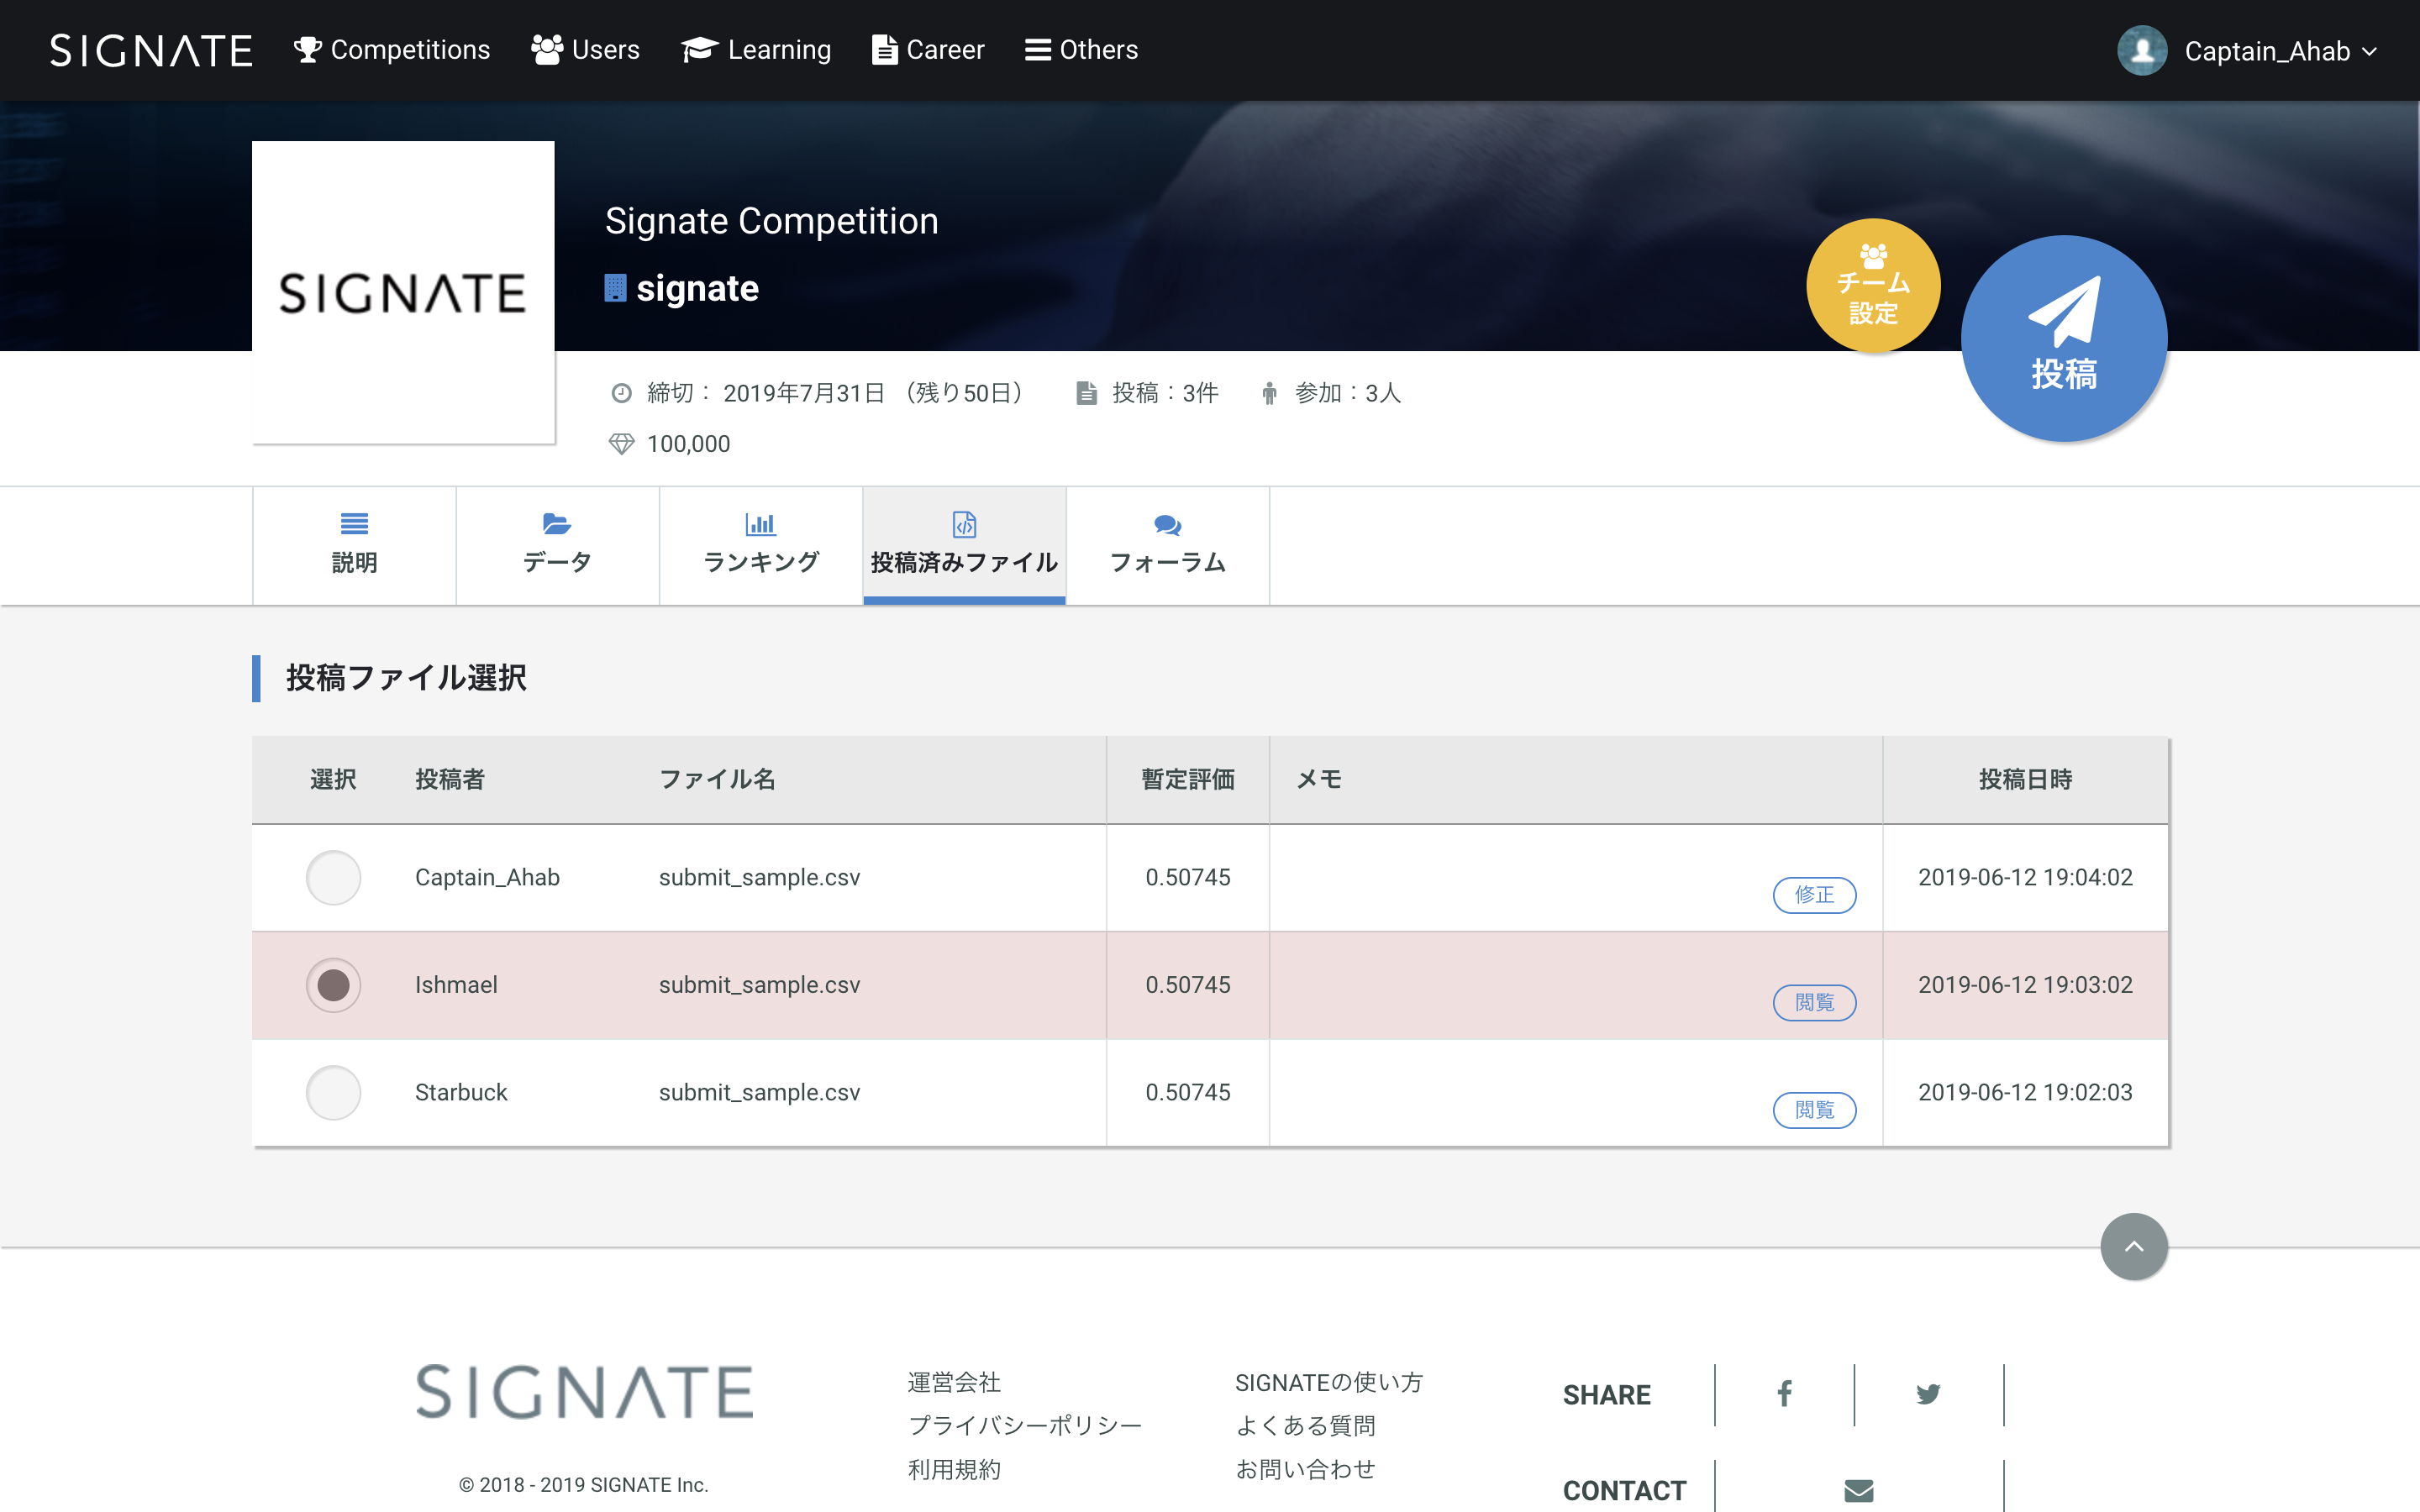
Task: Click the SIGNATE logo in top navigation
Action: tap(151, 50)
